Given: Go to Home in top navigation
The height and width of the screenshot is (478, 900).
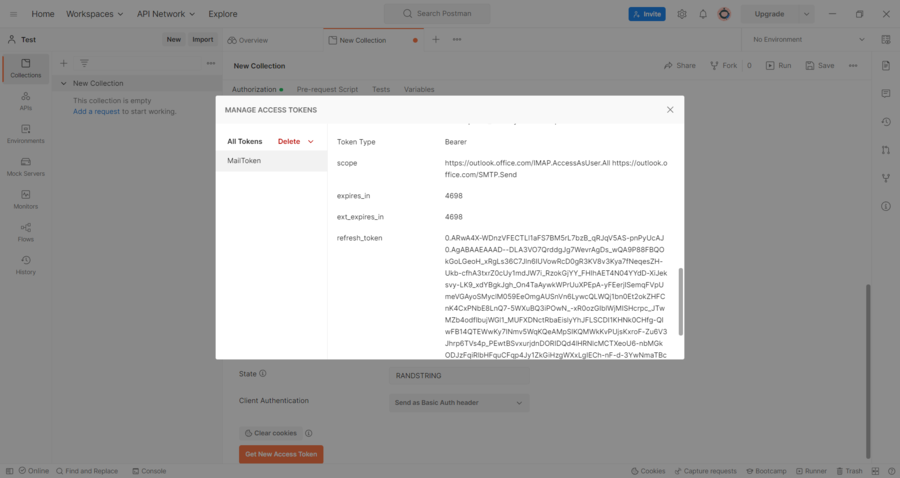Looking at the screenshot, I should pyautogui.click(x=42, y=14).
